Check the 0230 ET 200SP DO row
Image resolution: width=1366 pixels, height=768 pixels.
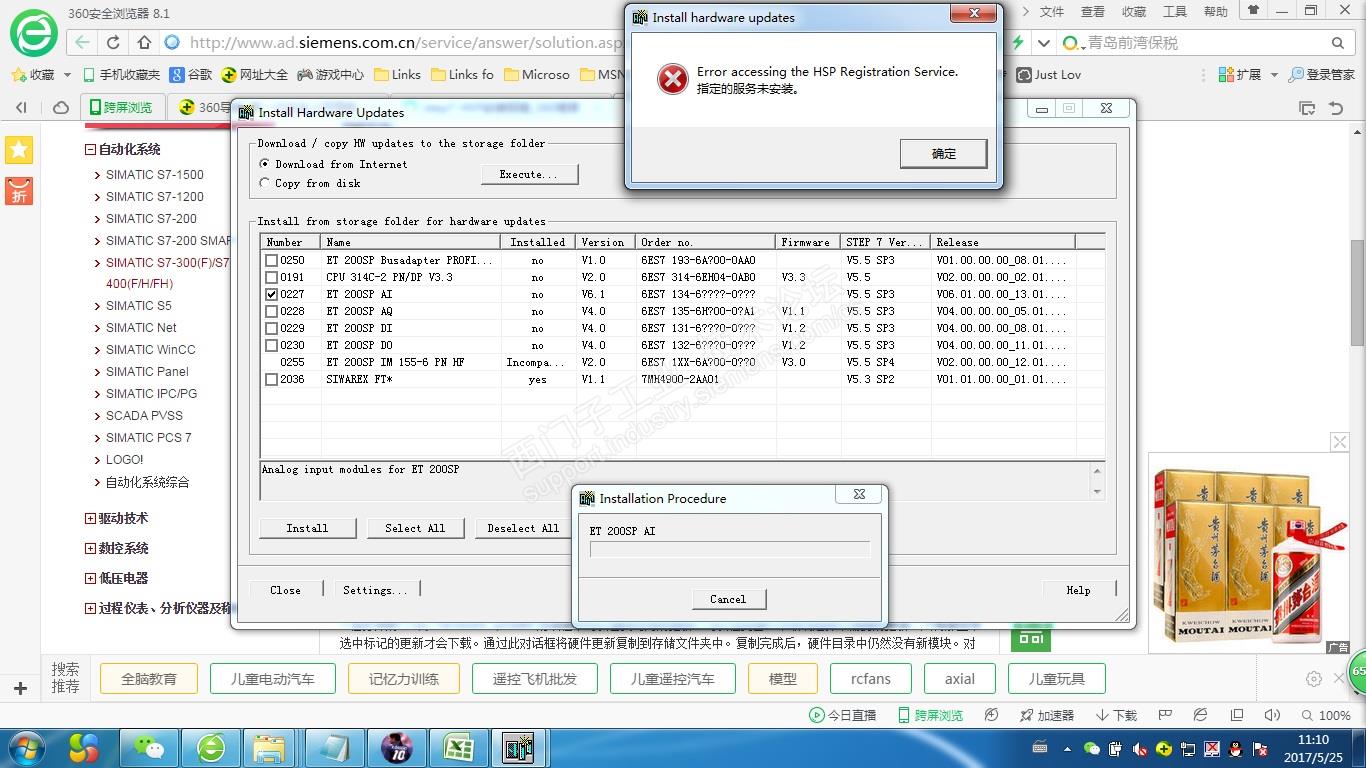point(271,345)
